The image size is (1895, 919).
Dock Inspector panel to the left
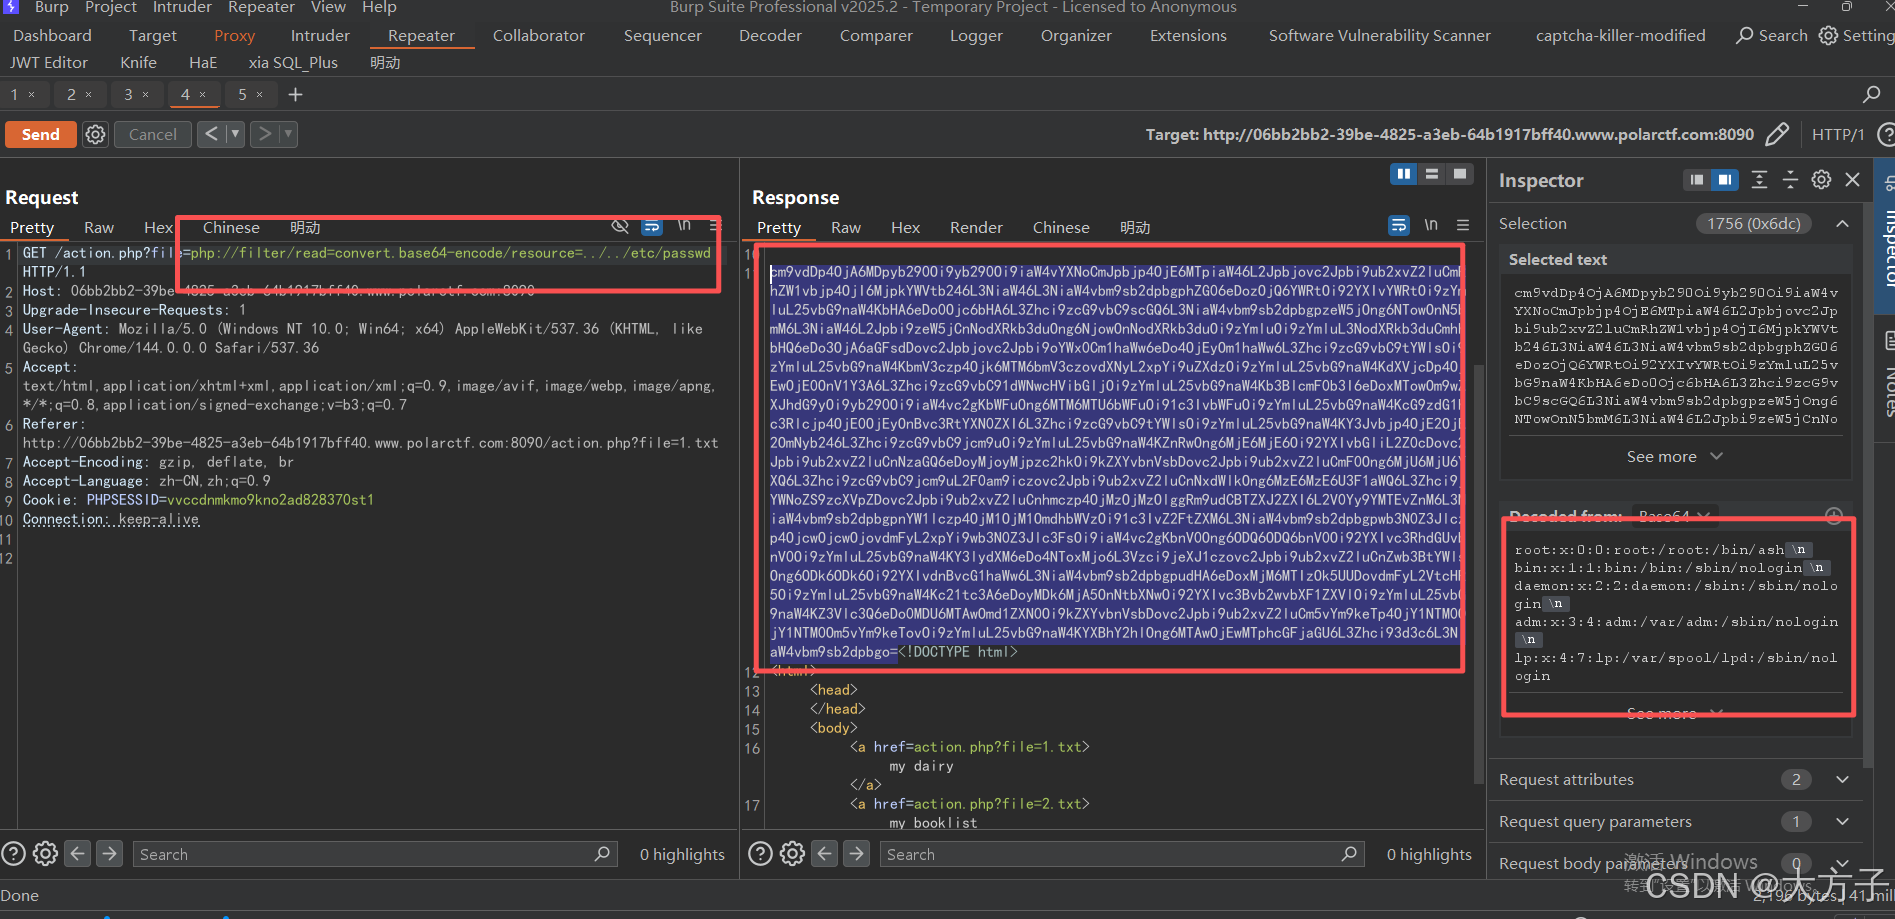(x=1696, y=180)
